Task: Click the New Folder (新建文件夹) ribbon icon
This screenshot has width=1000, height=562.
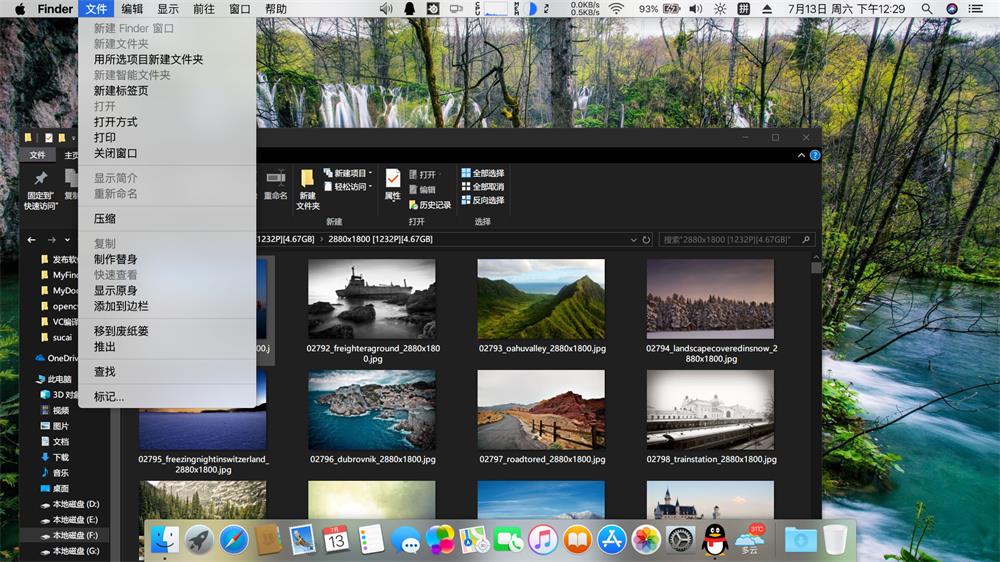Action: 308,187
